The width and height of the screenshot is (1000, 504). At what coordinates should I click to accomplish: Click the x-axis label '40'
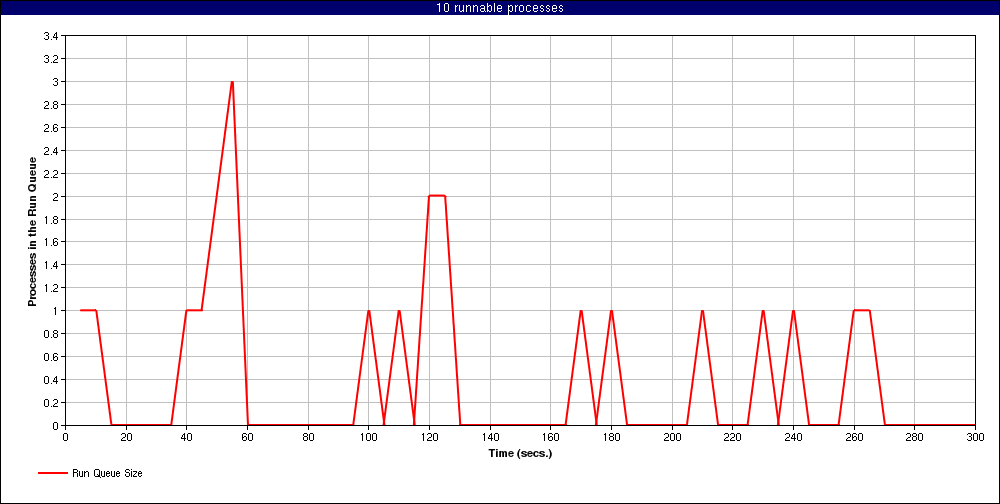tap(187, 437)
